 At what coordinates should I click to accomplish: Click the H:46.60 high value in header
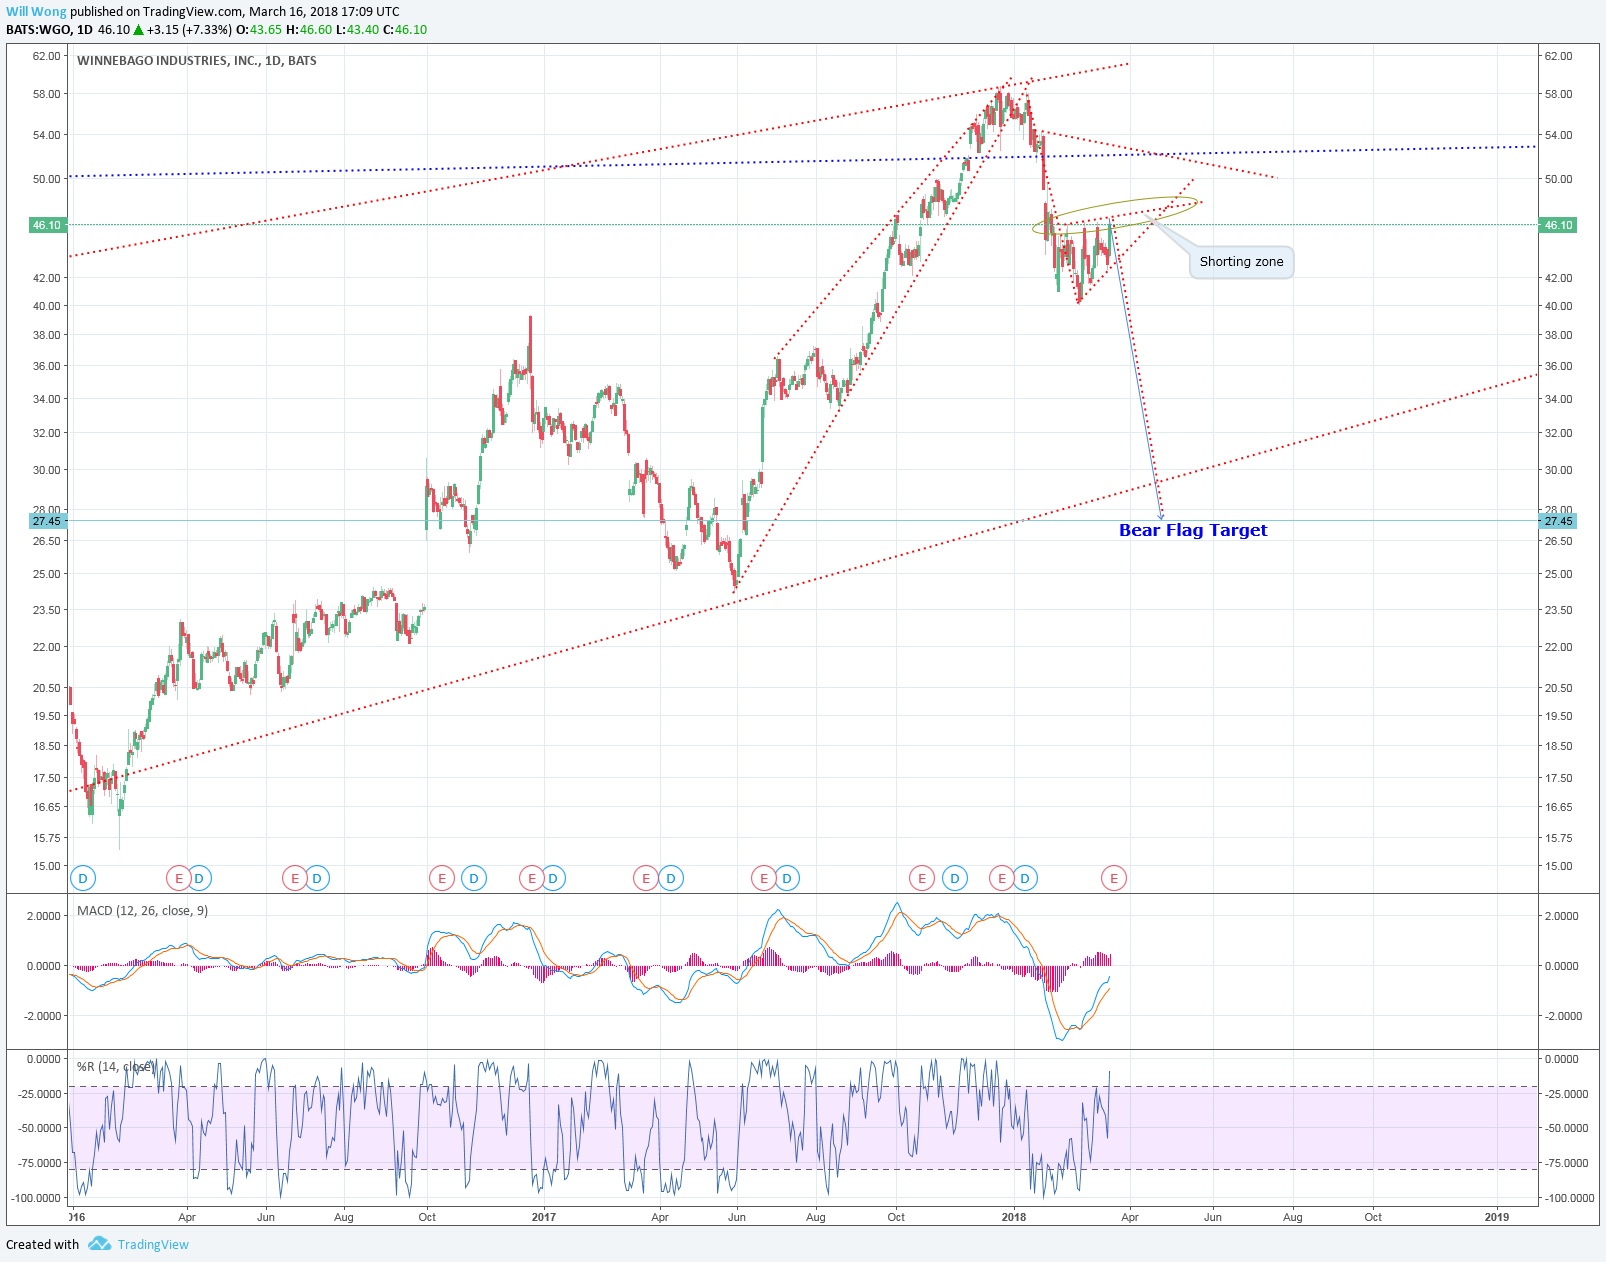(309, 30)
